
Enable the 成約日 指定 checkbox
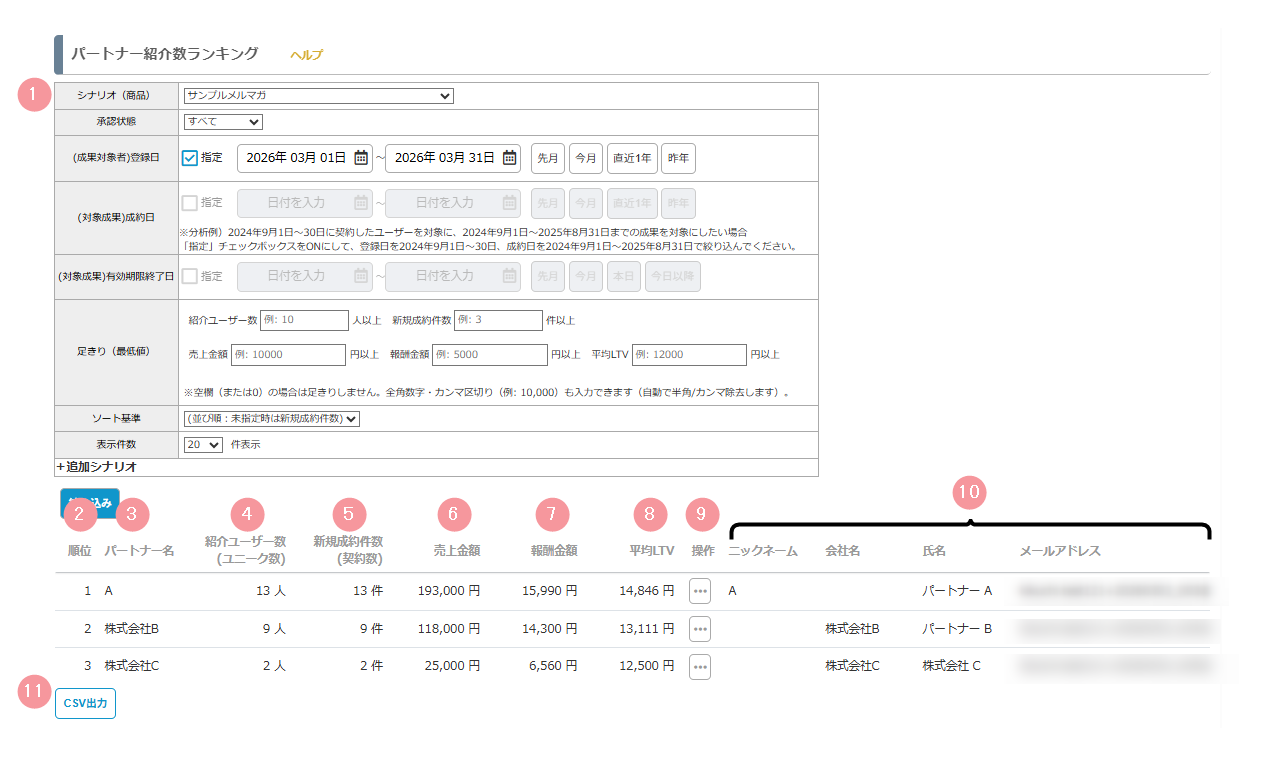point(190,203)
